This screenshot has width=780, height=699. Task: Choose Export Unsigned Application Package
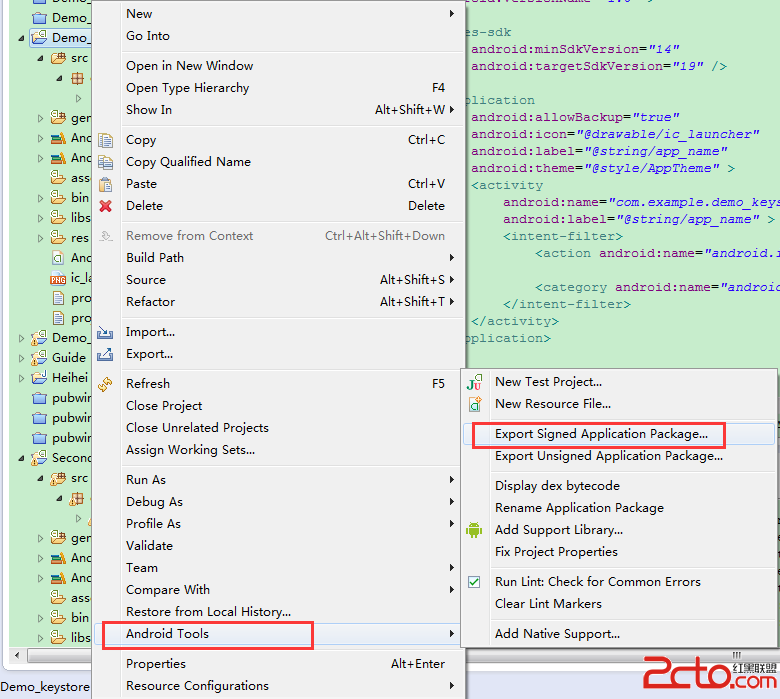click(x=618, y=456)
